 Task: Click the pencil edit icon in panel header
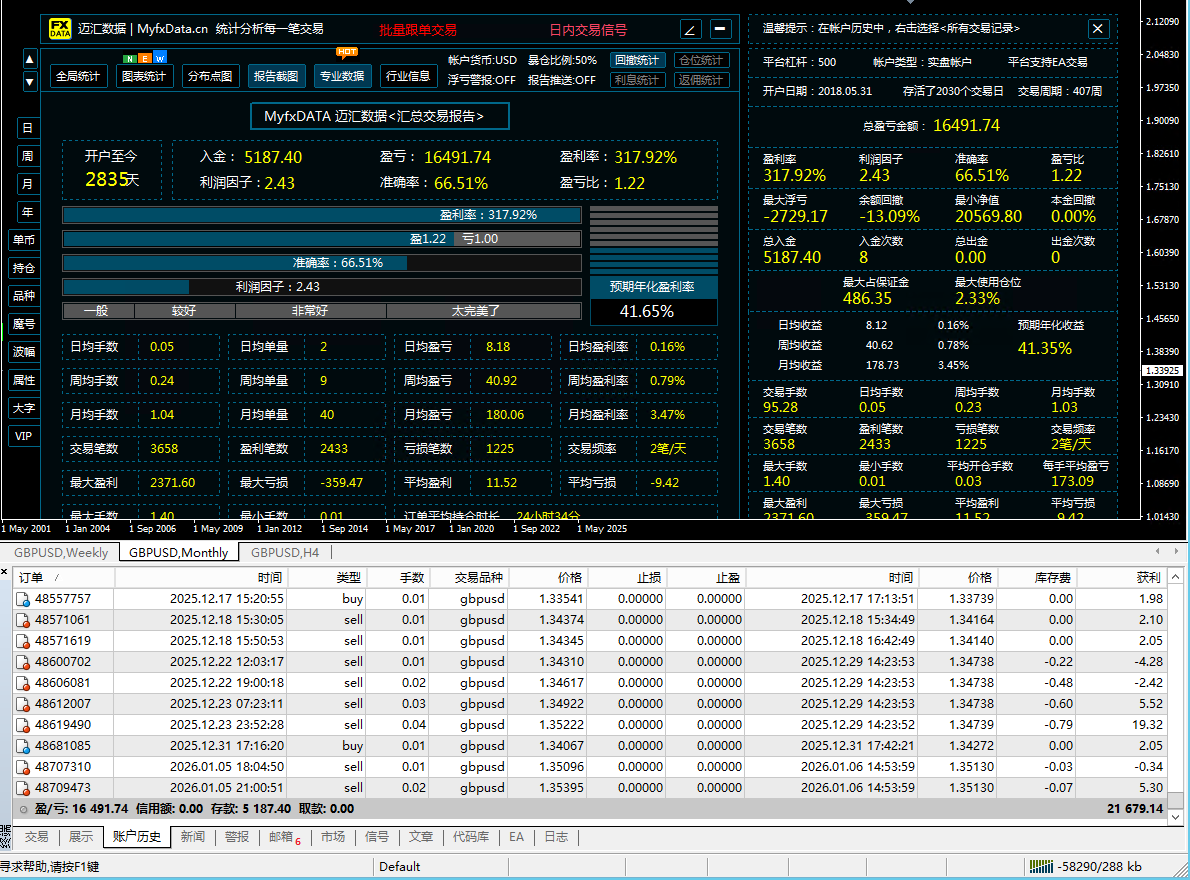[x=691, y=29]
